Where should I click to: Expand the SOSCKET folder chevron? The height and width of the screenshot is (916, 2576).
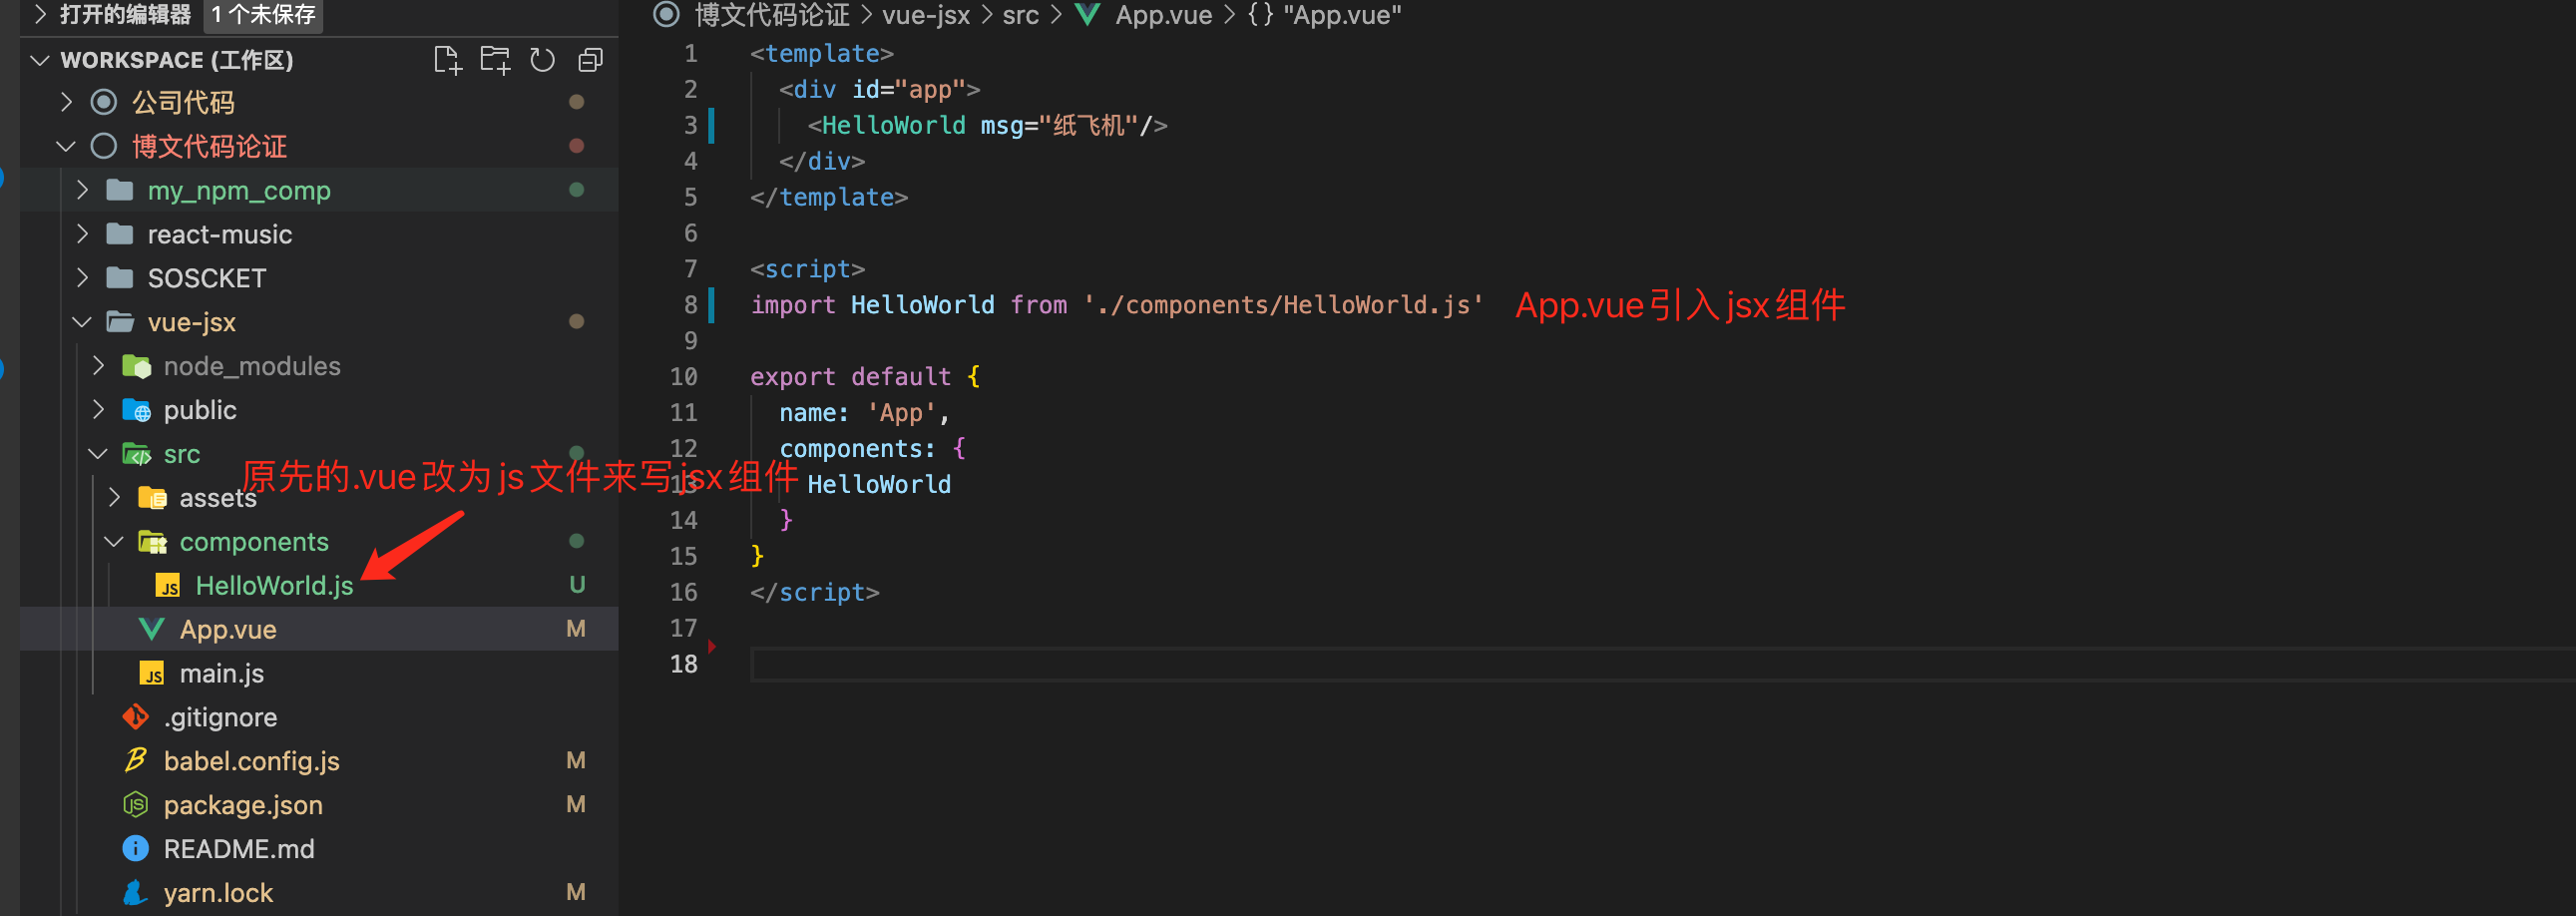click(x=82, y=278)
